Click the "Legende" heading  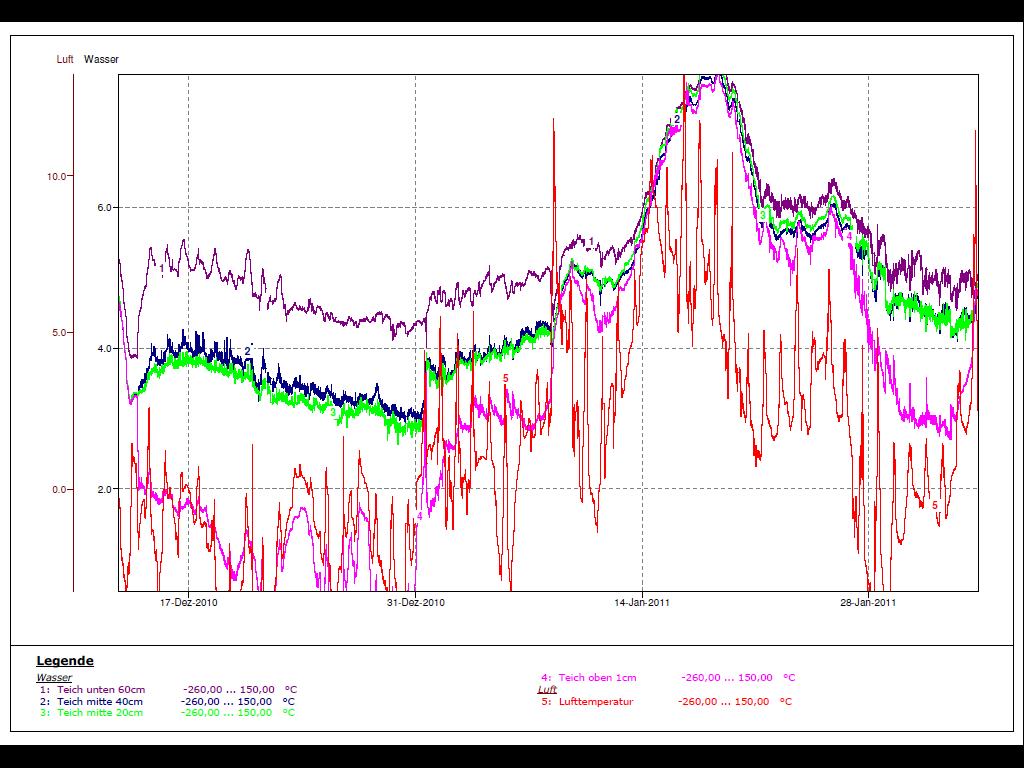[x=65, y=661]
